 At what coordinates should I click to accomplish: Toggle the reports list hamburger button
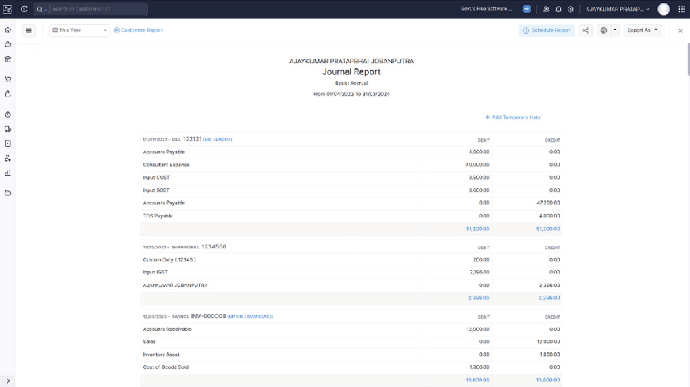pos(29,30)
